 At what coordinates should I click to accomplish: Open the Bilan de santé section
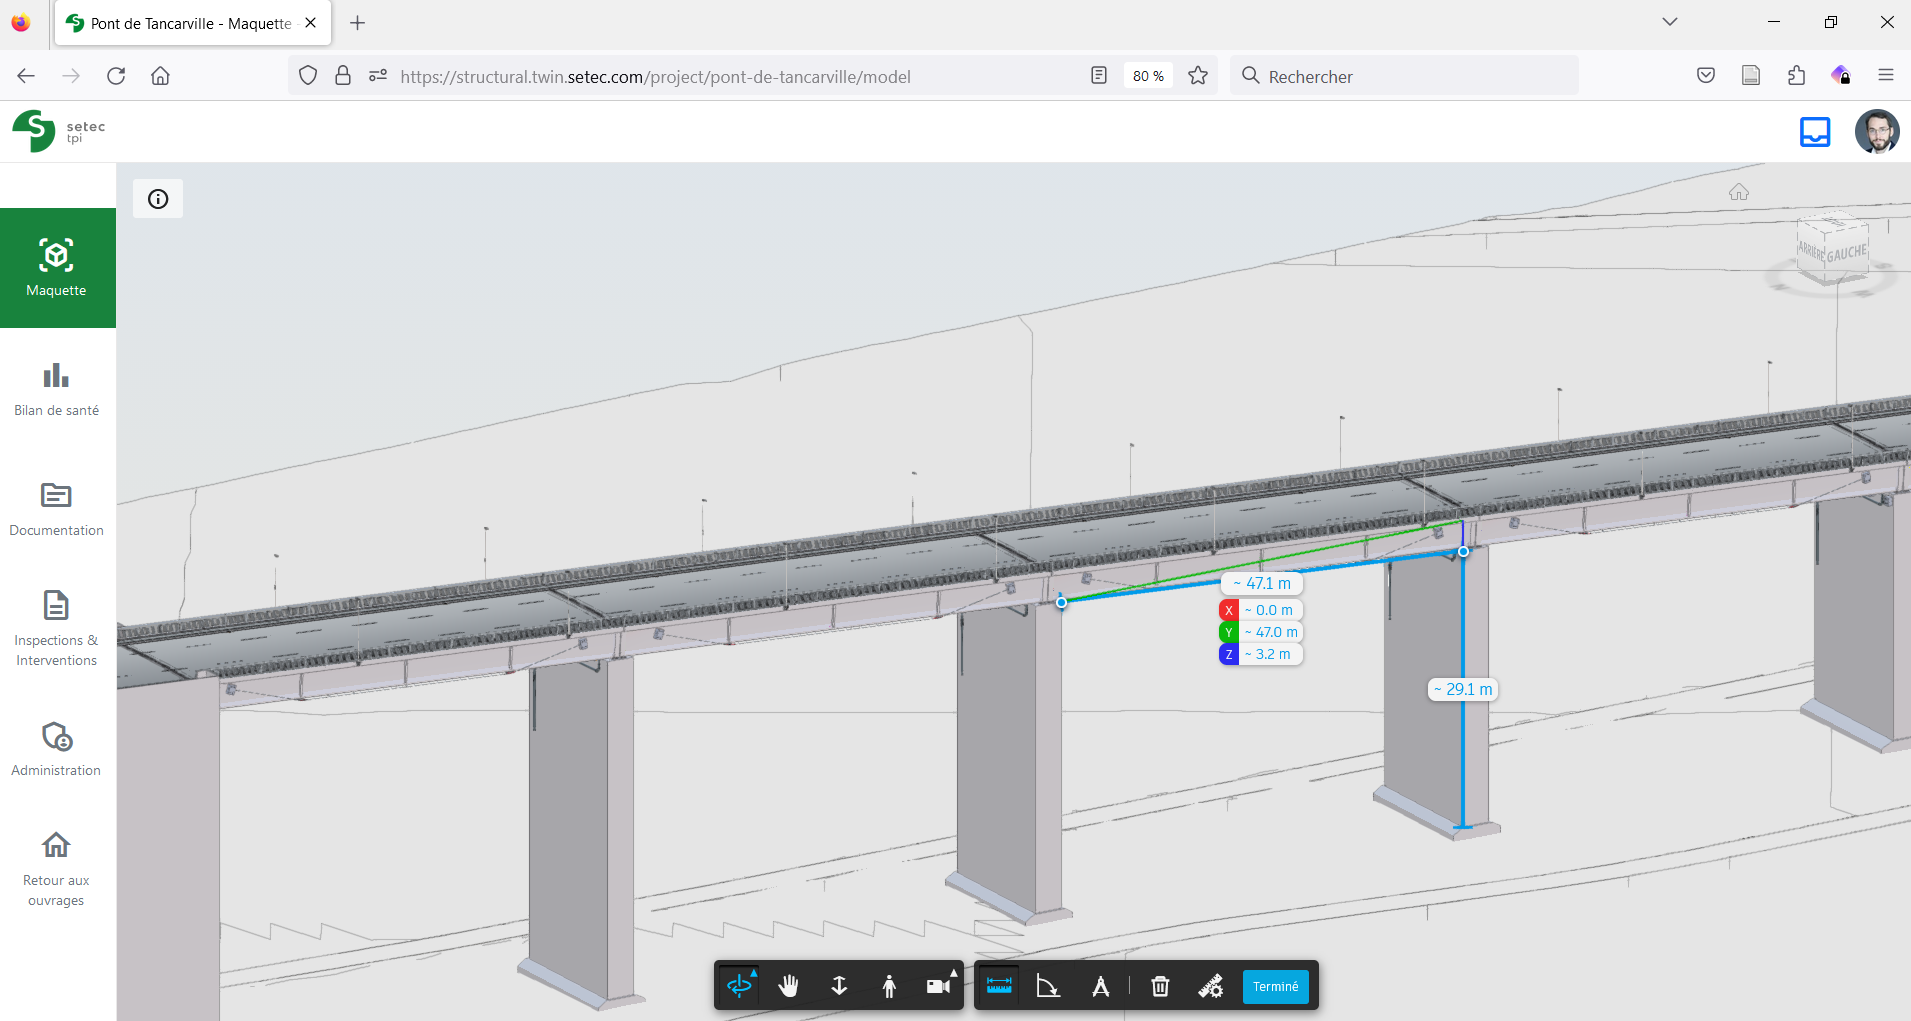[57, 389]
